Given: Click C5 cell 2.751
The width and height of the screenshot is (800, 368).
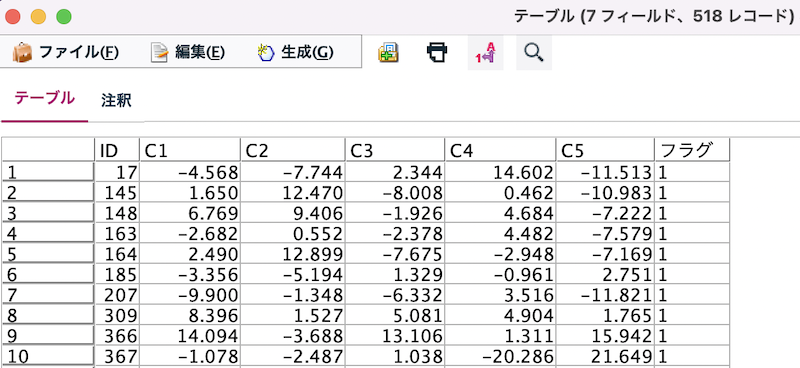Looking at the screenshot, I should pyautogui.click(x=606, y=275).
